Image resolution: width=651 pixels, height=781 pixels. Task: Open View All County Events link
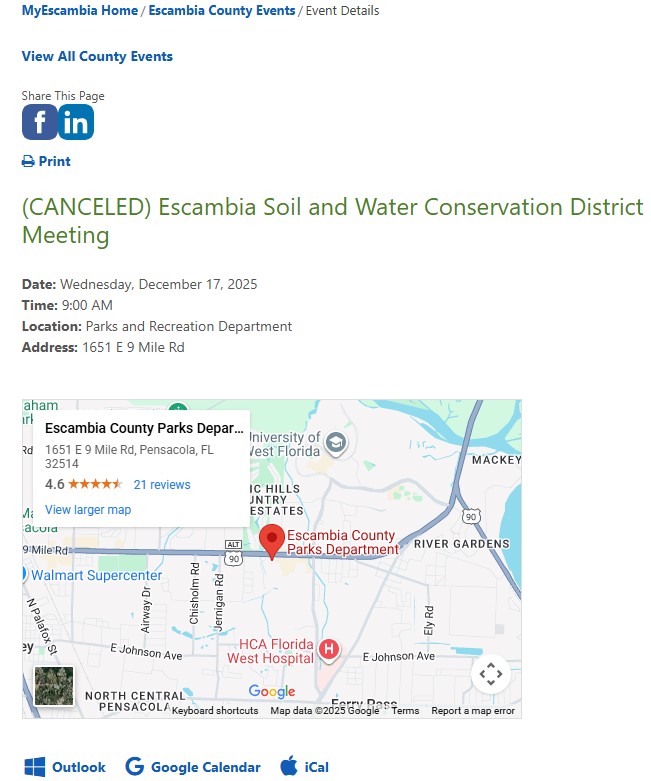[97, 56]
